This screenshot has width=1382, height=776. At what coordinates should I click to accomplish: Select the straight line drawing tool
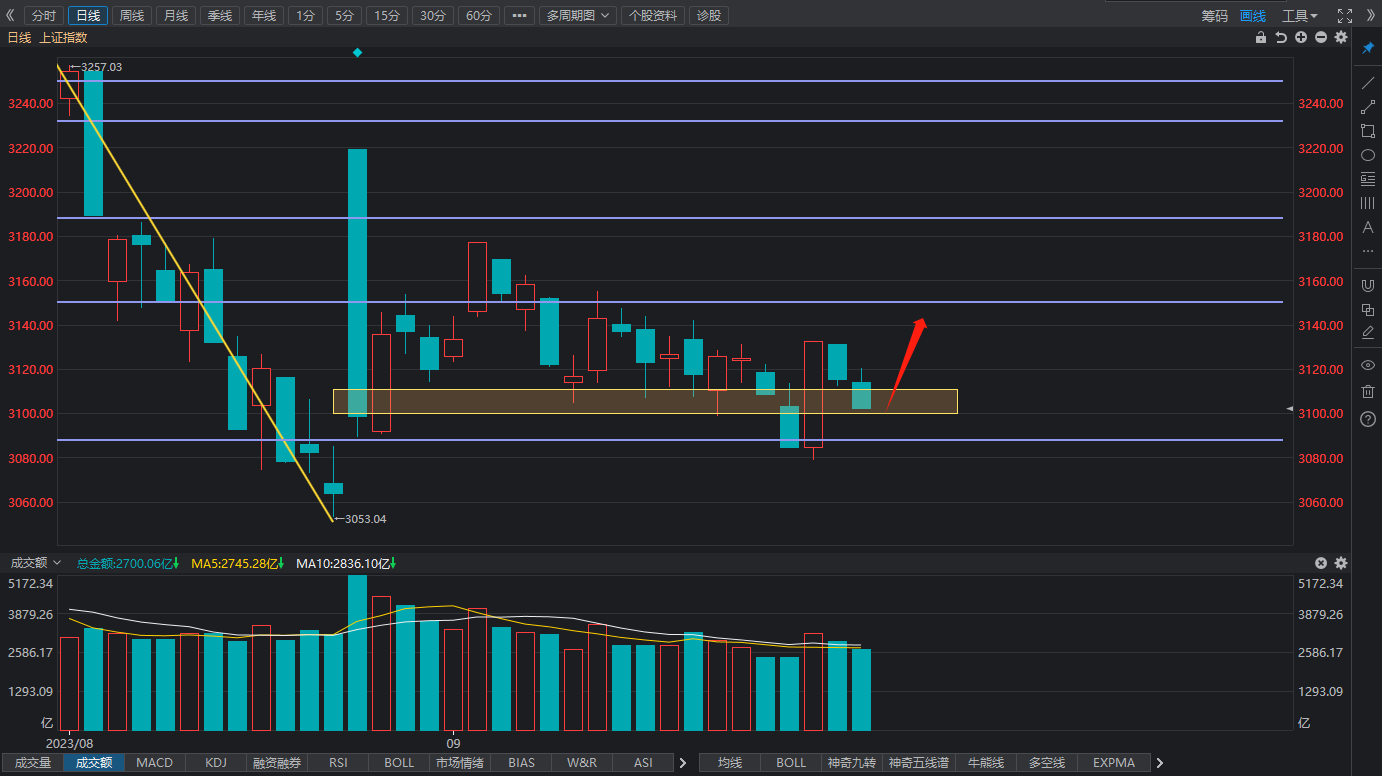tap(1368, 83)
